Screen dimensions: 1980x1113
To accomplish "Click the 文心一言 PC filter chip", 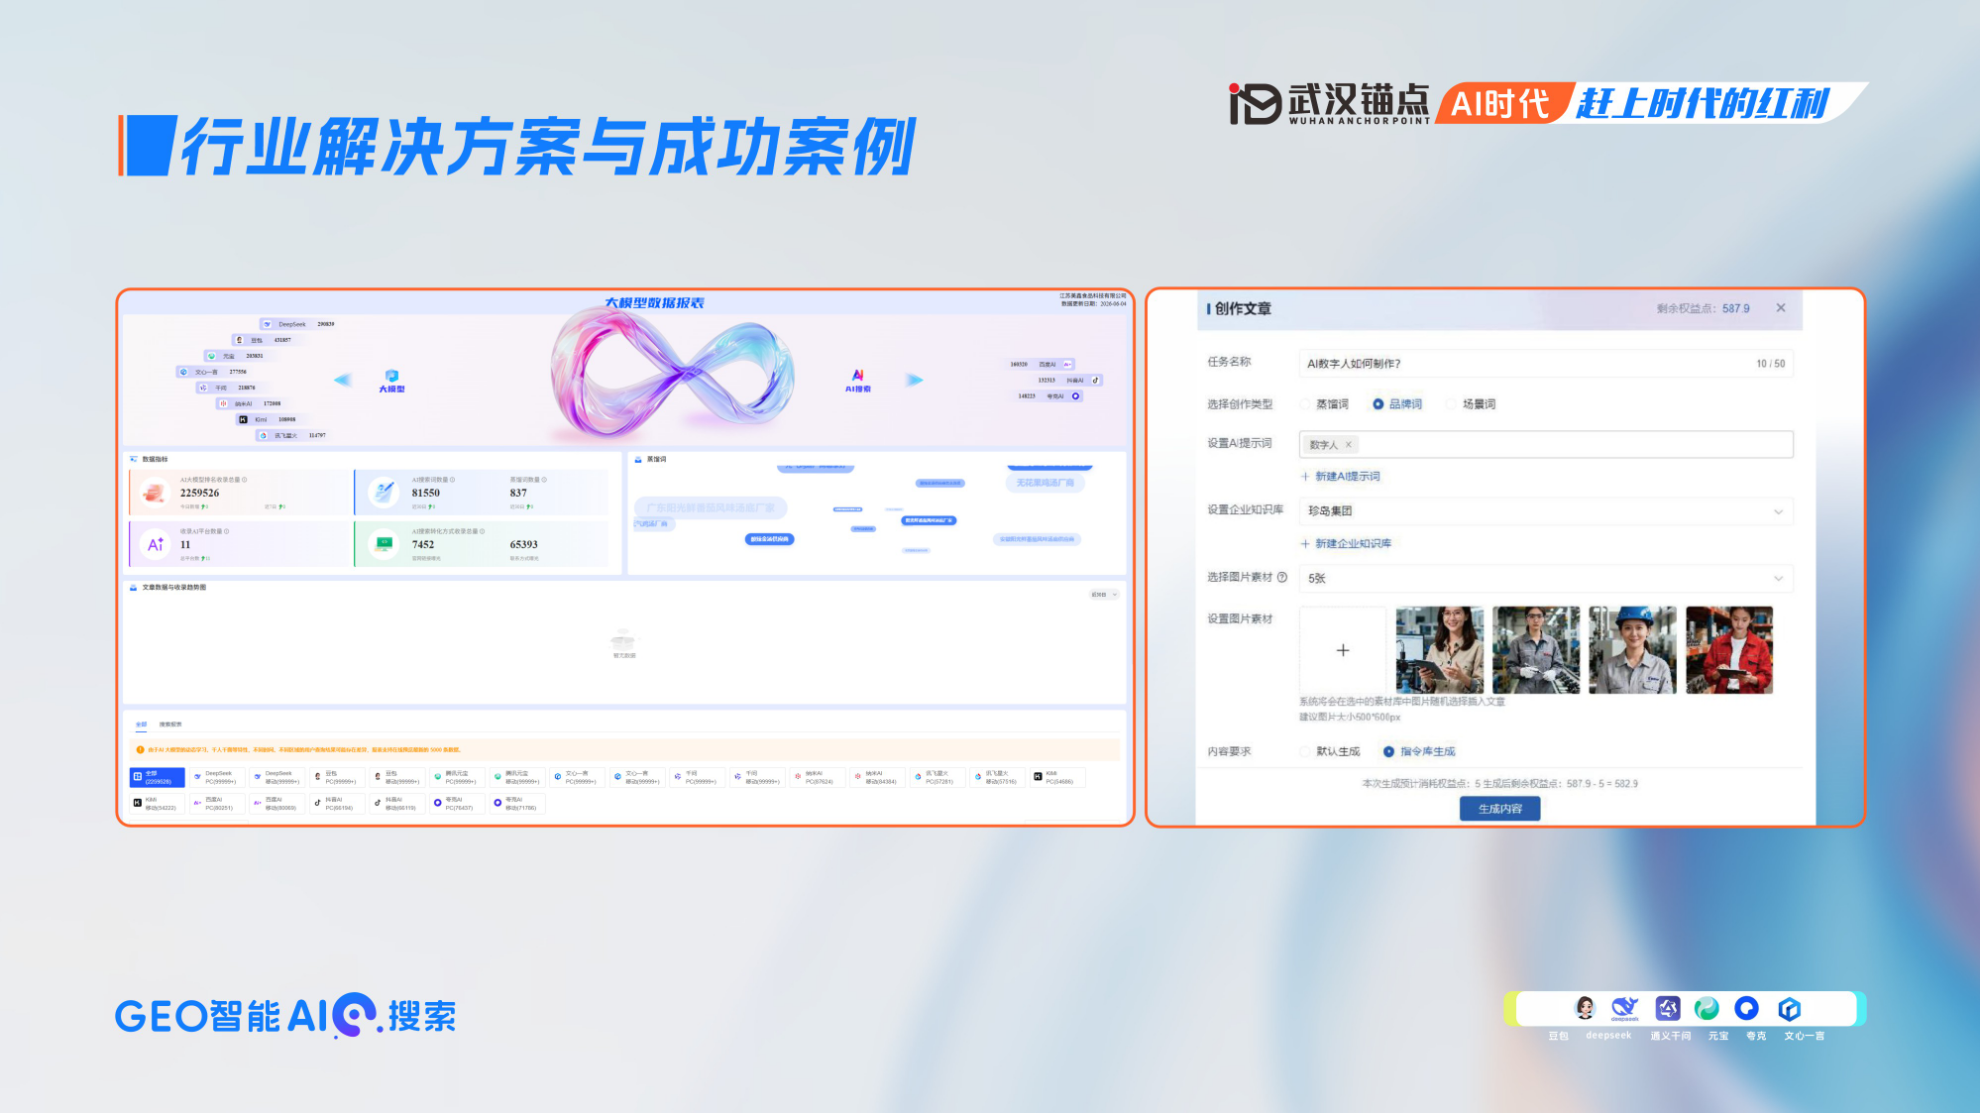I will (x=577, y=777).
